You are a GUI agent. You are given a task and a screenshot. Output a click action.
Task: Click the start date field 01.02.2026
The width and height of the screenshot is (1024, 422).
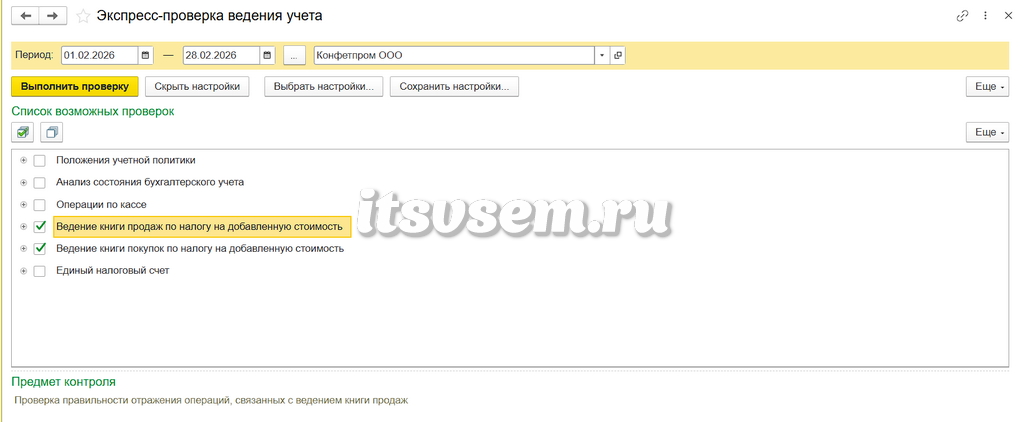(100, 56)
